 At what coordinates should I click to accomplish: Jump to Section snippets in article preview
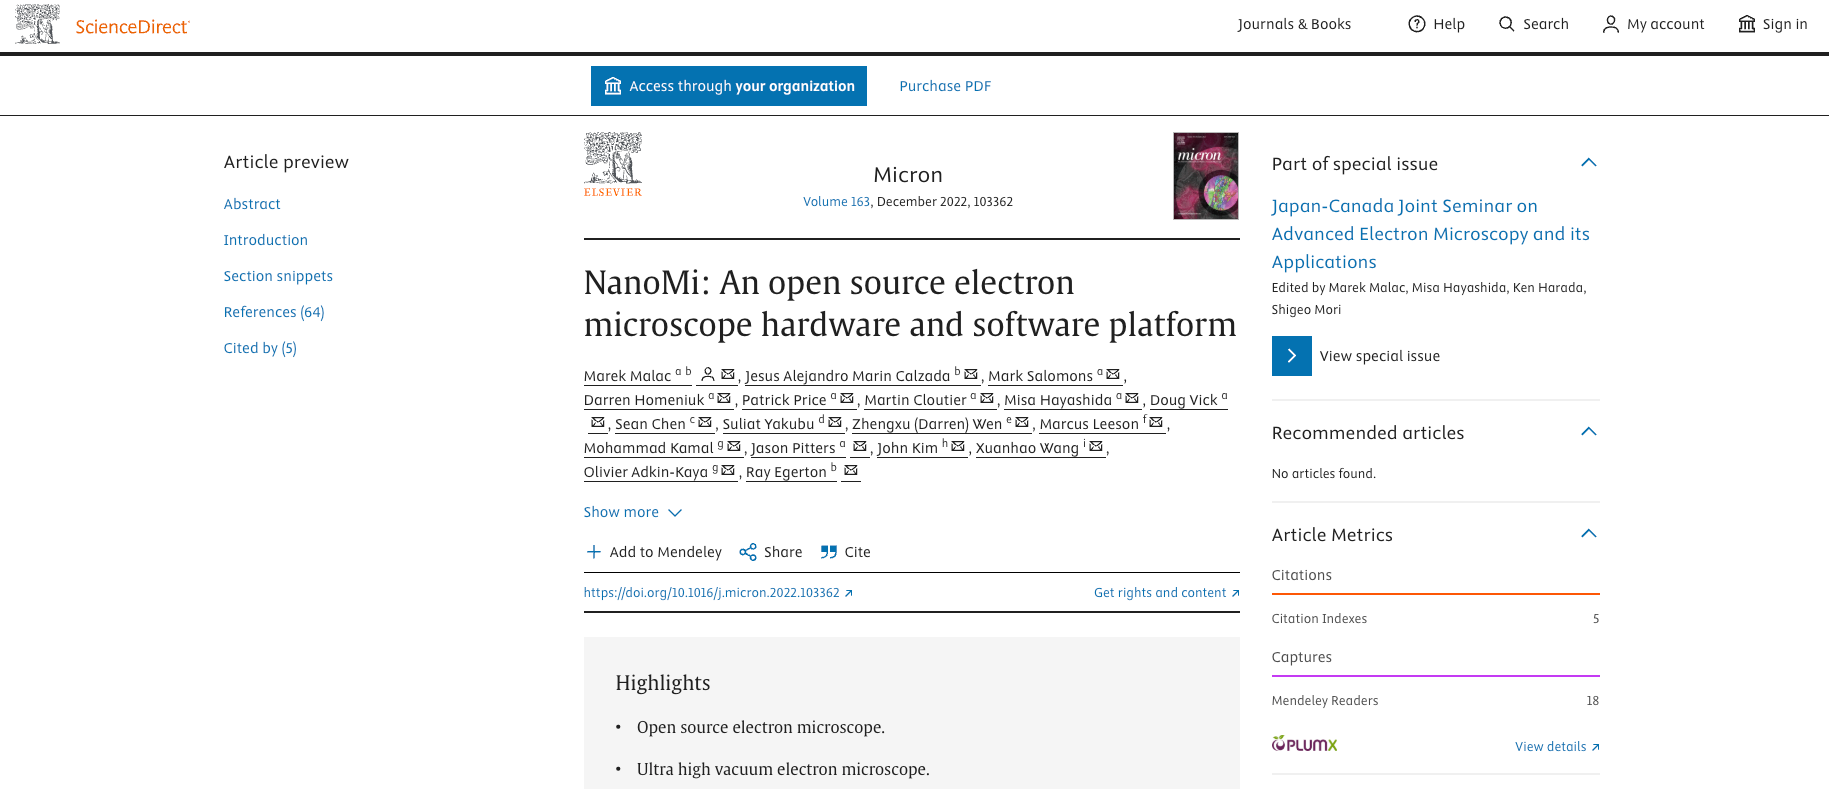point(278,276)
